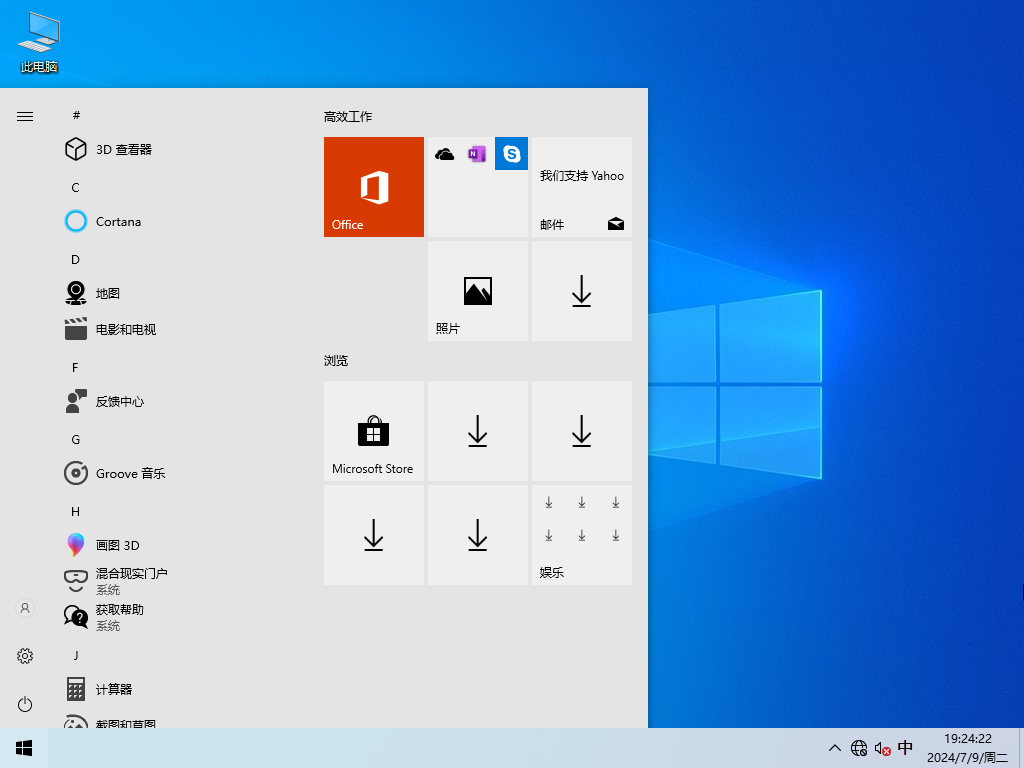
Task: Open the power options menu
Action: click(x=24, y=704)
